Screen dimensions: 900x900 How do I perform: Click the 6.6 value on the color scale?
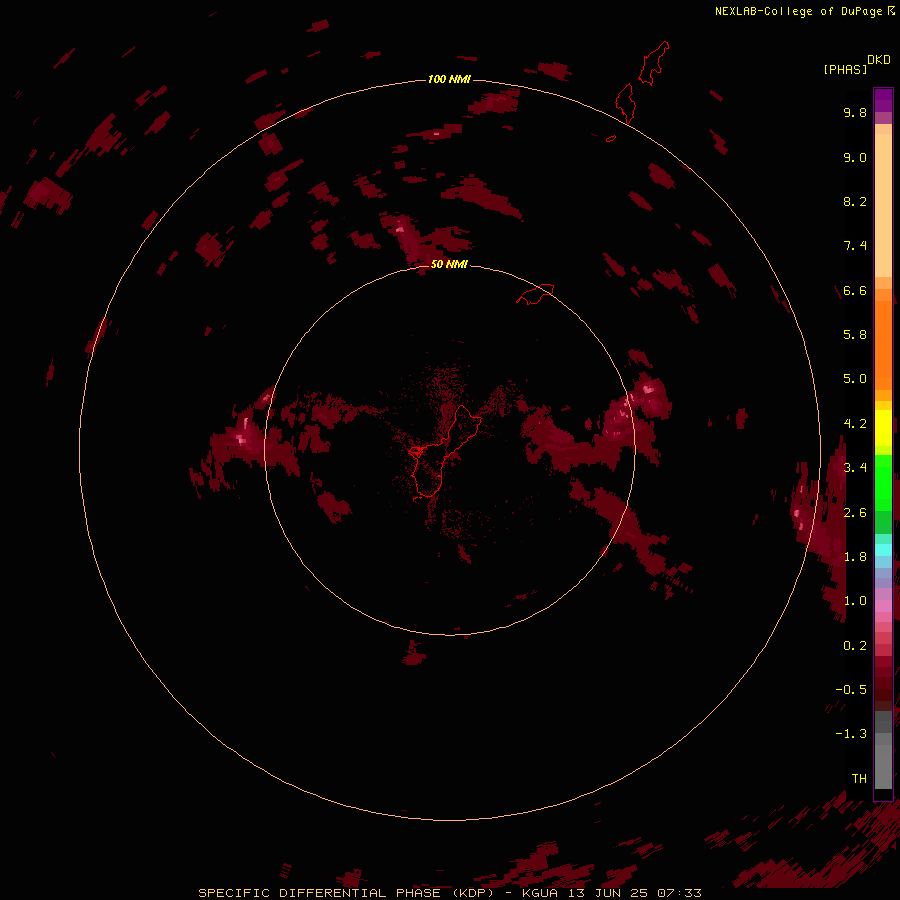pos(855,290)
